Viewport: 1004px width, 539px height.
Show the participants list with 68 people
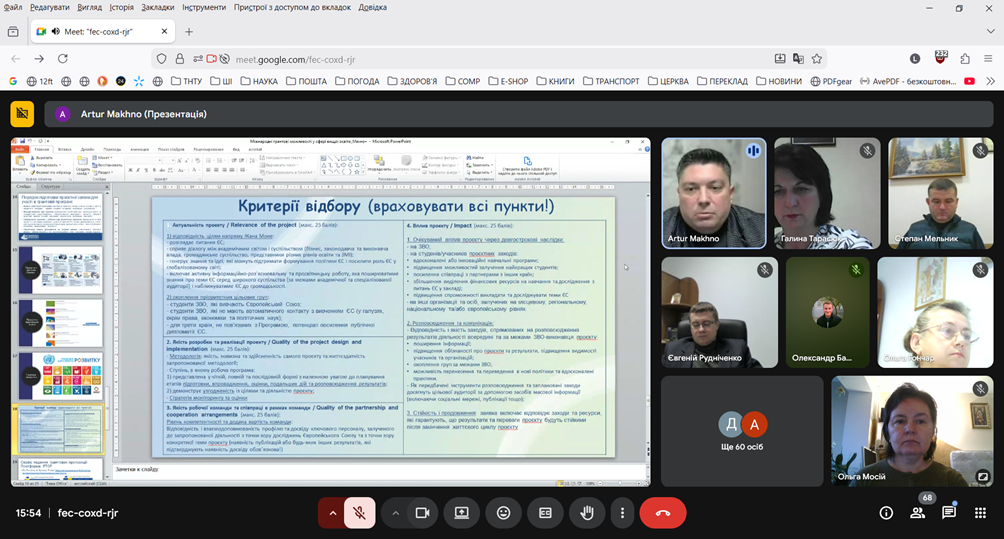917,512
